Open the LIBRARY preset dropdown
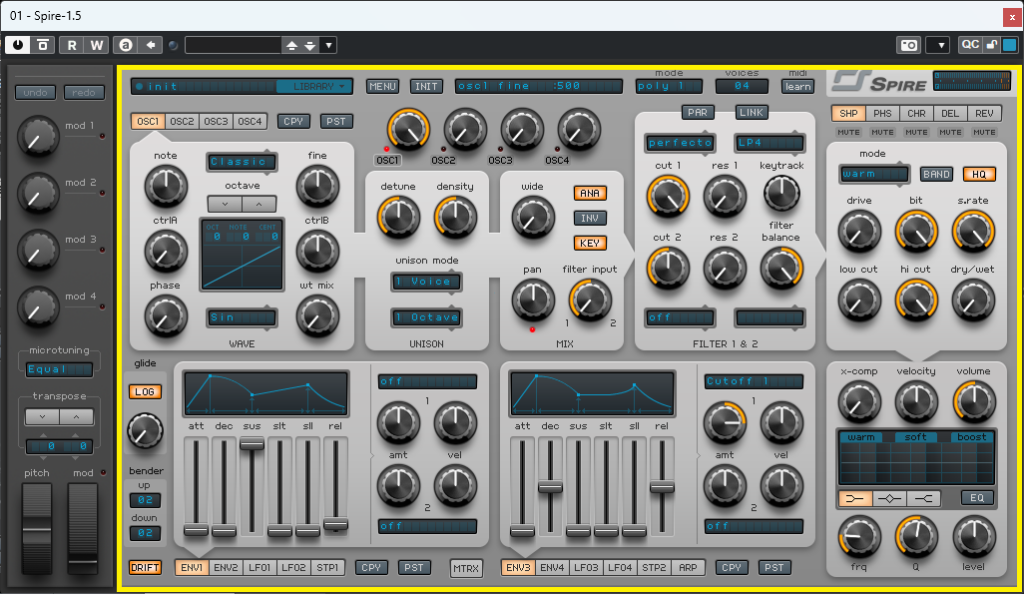The image size is (1024, 598). tap(314, 86)
